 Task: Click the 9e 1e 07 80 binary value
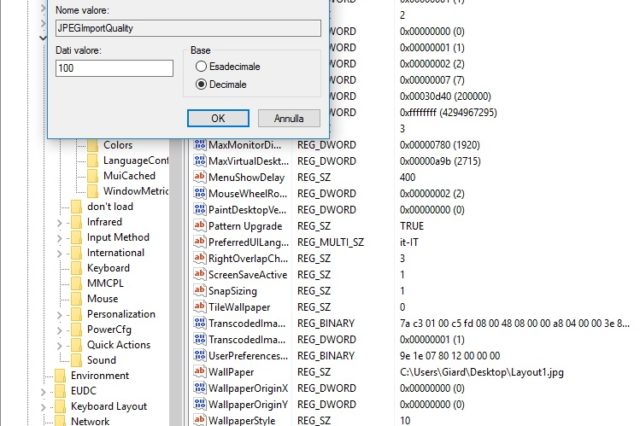[450, 355]
